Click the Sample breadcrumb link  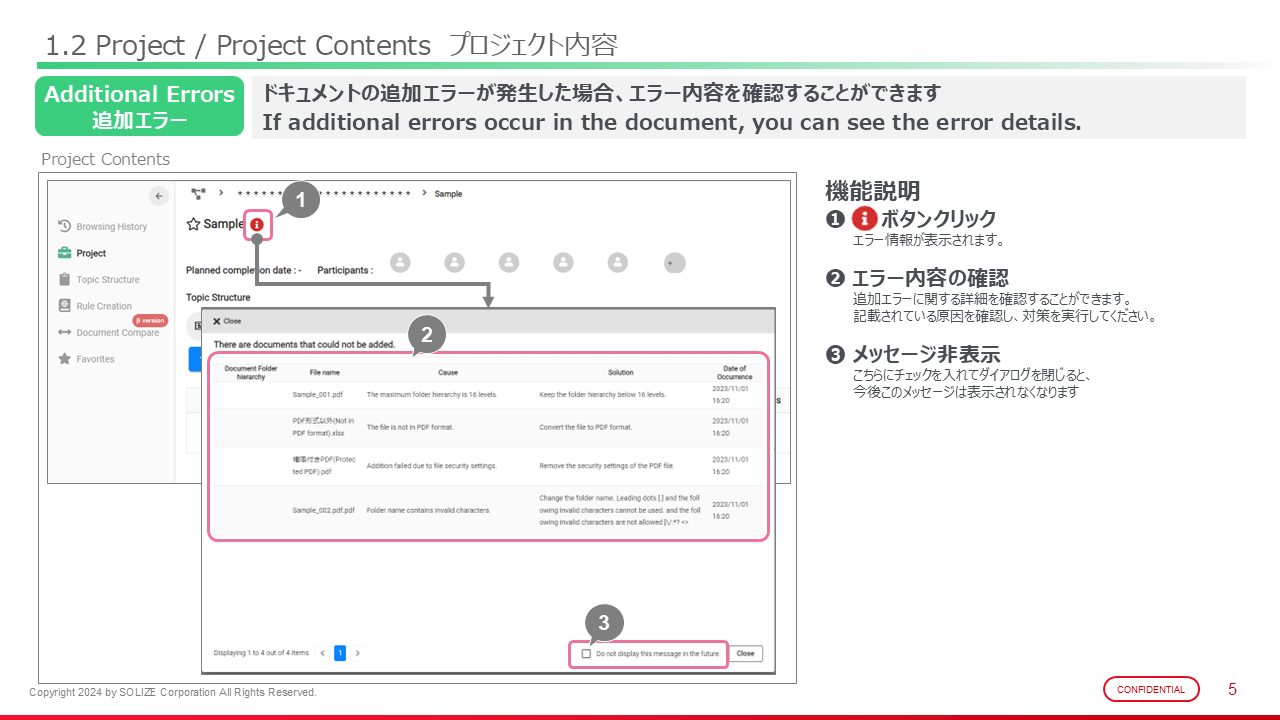(x=448, y=194)
